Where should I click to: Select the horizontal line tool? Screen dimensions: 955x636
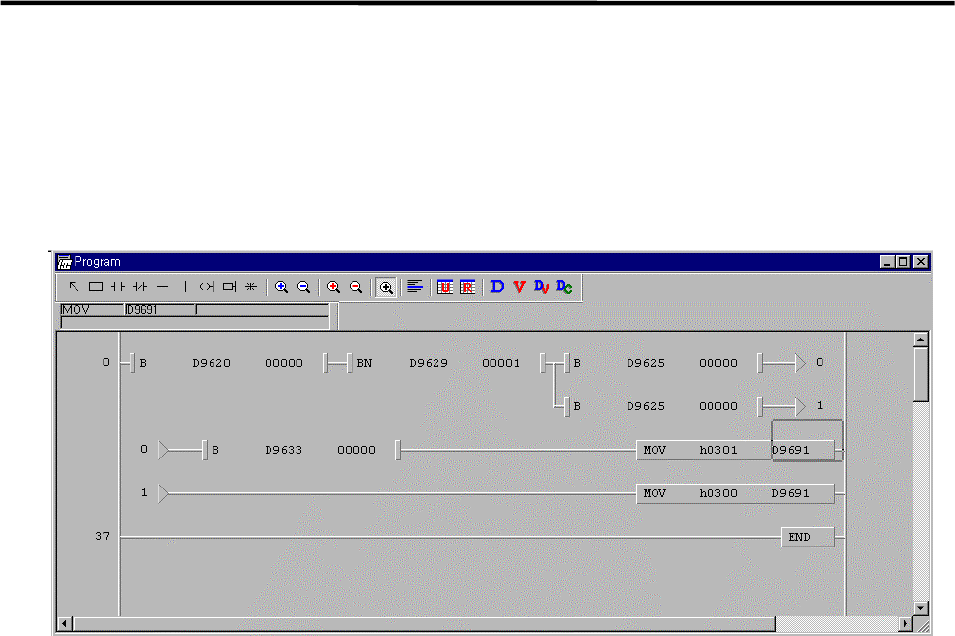[x=162, y=286]
